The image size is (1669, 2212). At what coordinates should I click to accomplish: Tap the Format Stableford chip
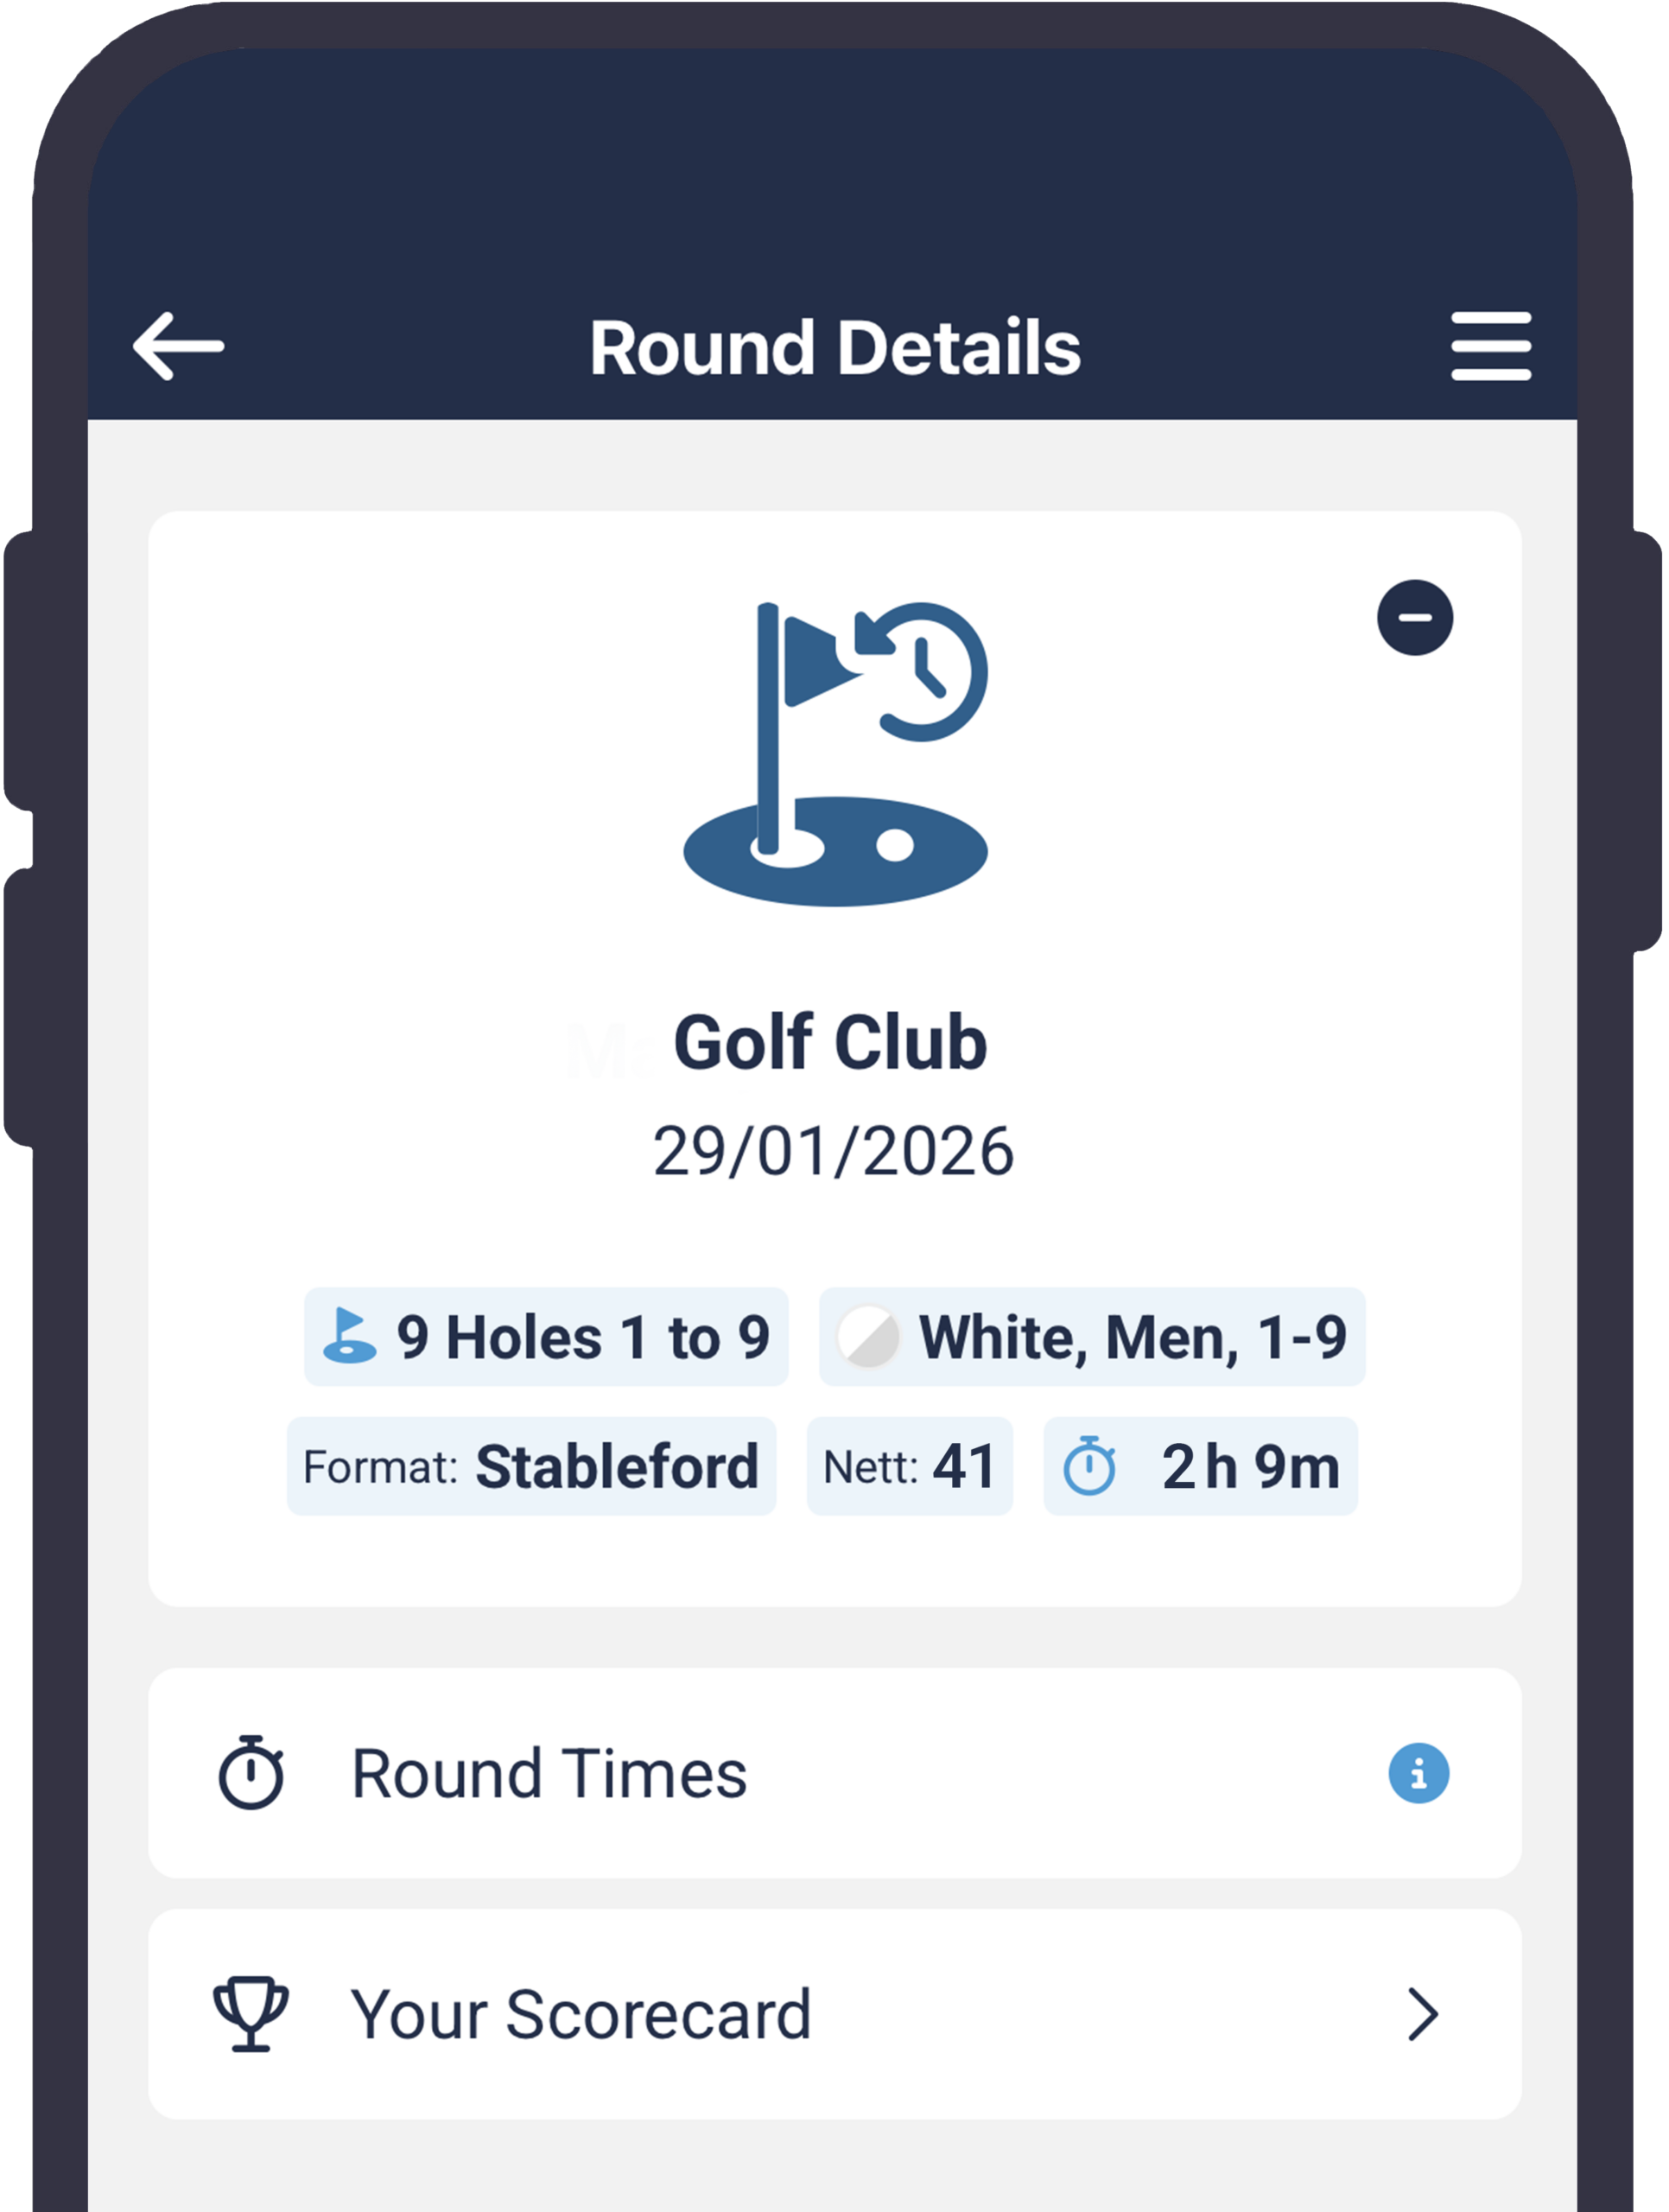coord(531,1466)
